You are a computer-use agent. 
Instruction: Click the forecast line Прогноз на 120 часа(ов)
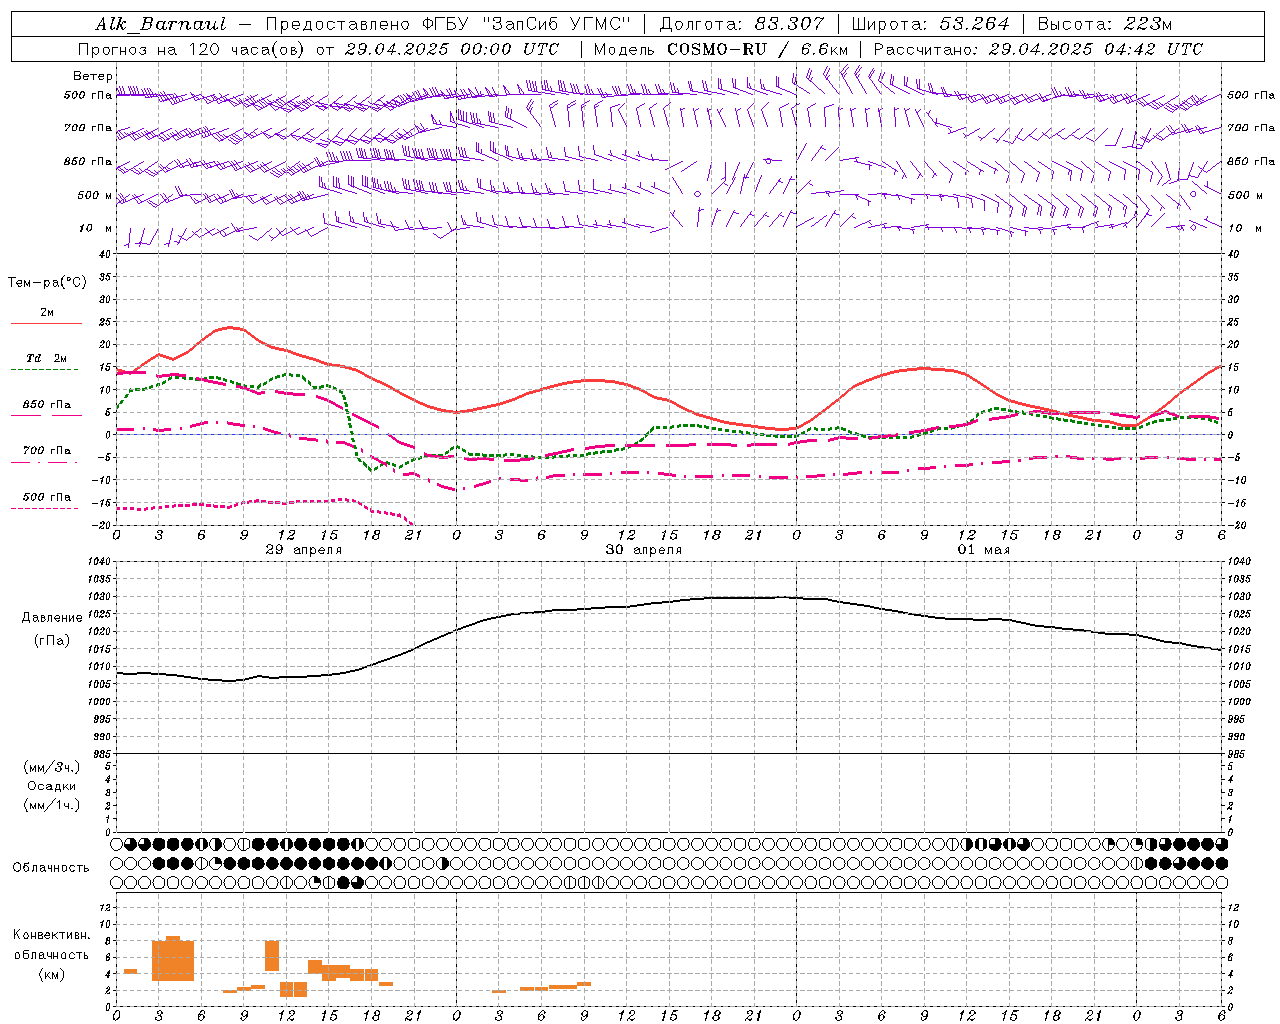192,49
